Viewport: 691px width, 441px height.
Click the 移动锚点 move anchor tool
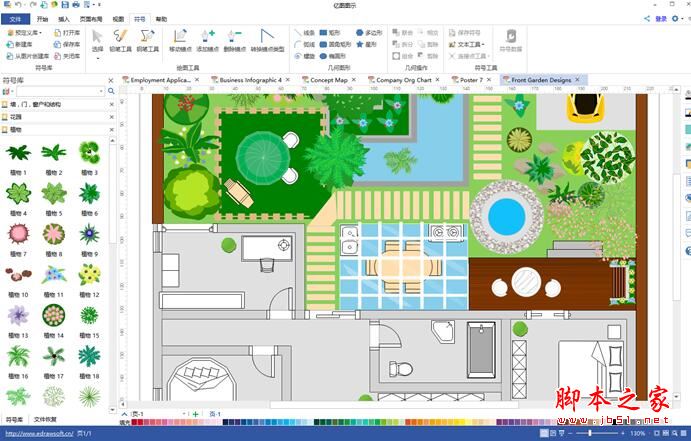point(181,41)
